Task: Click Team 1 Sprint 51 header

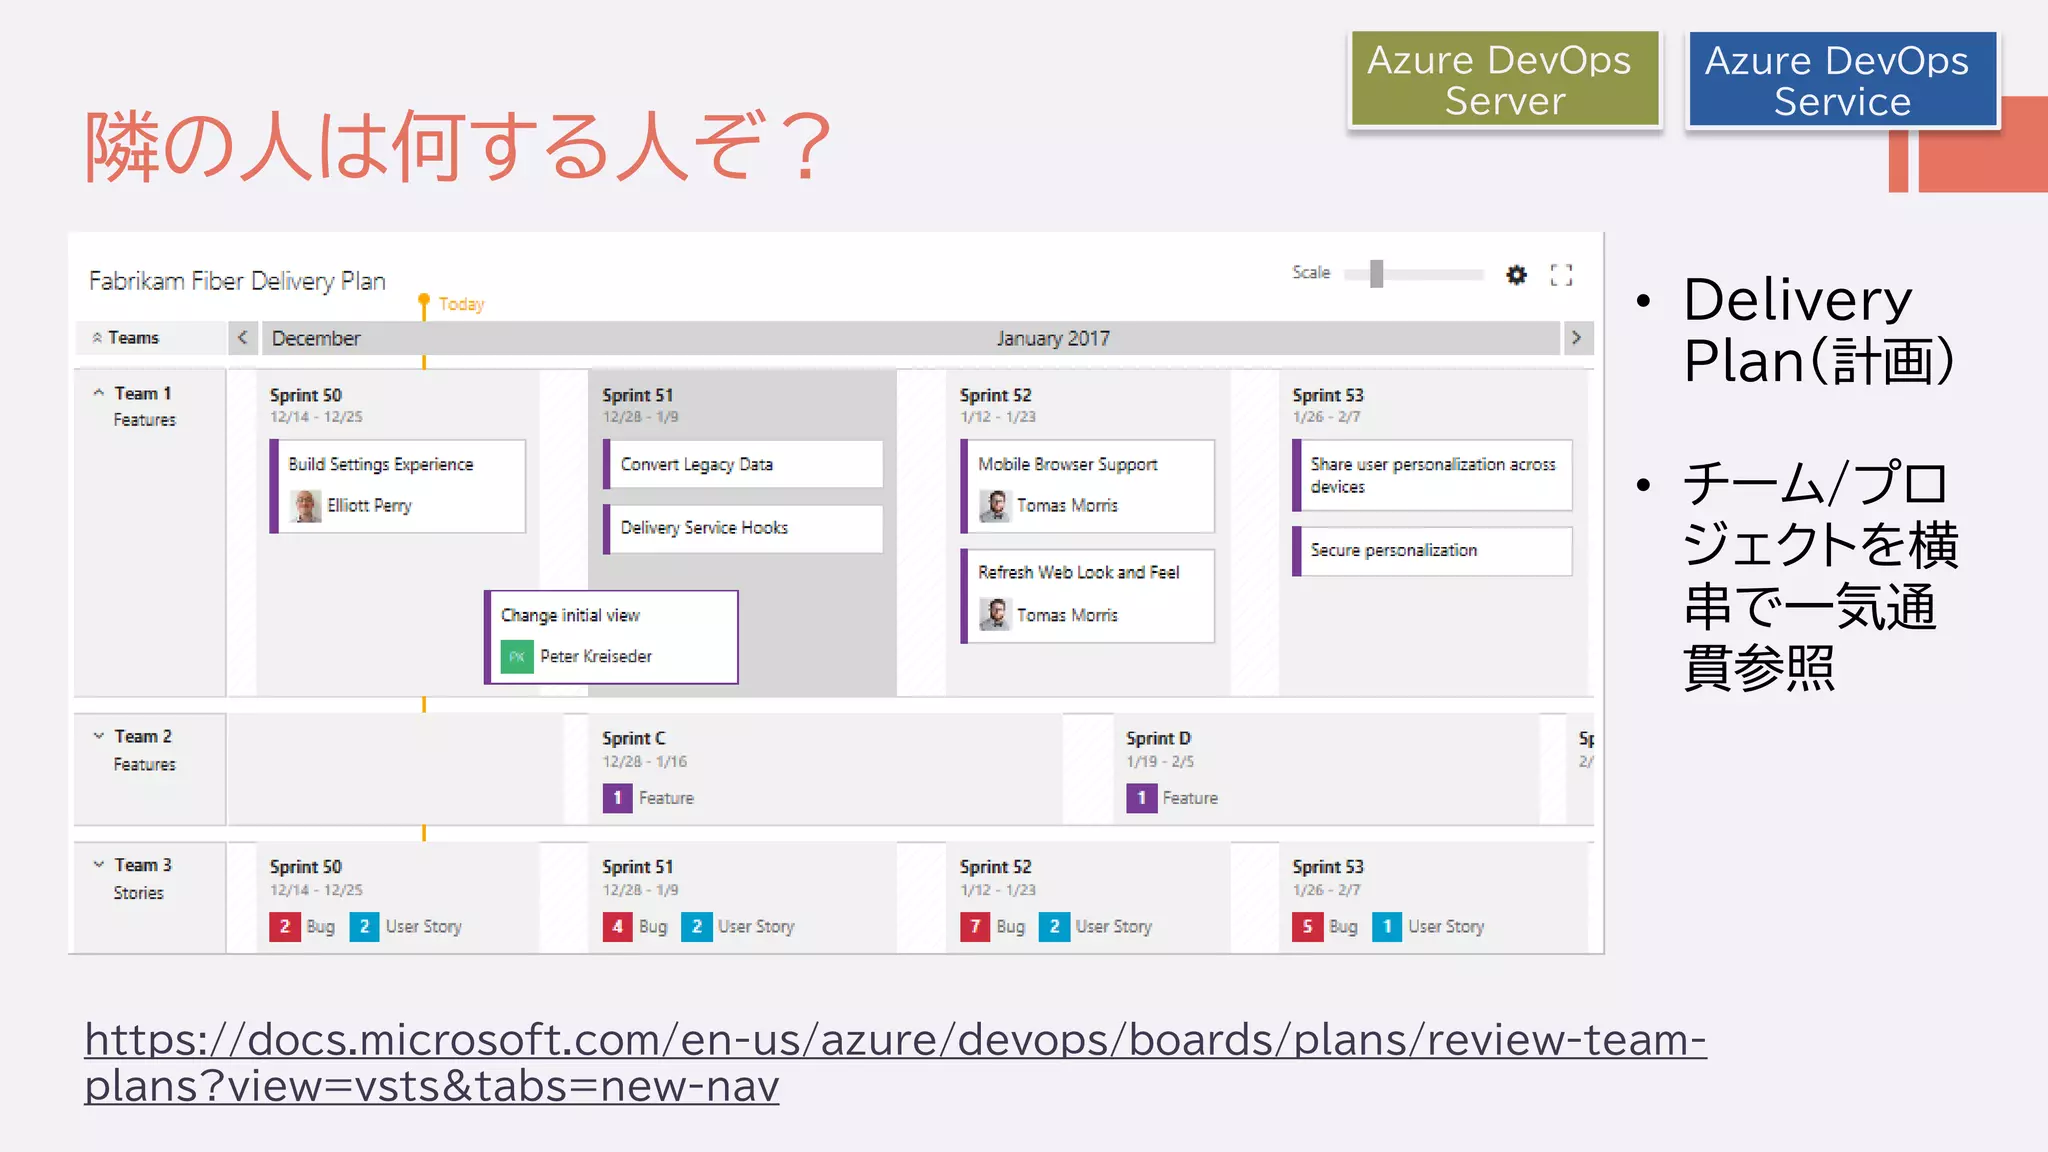Action: (x=638, y=396)
